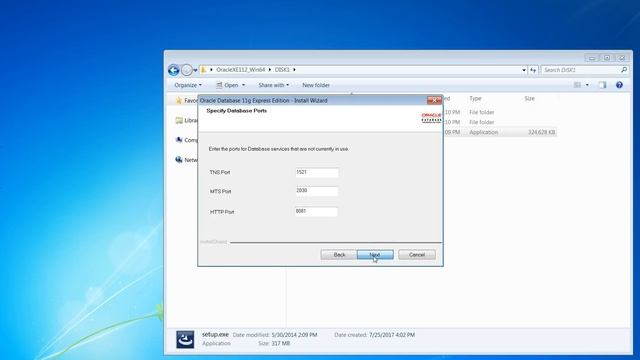Refresh the Explorer folder view
Viewport: 640px width, 360px height.
[533, 70]
